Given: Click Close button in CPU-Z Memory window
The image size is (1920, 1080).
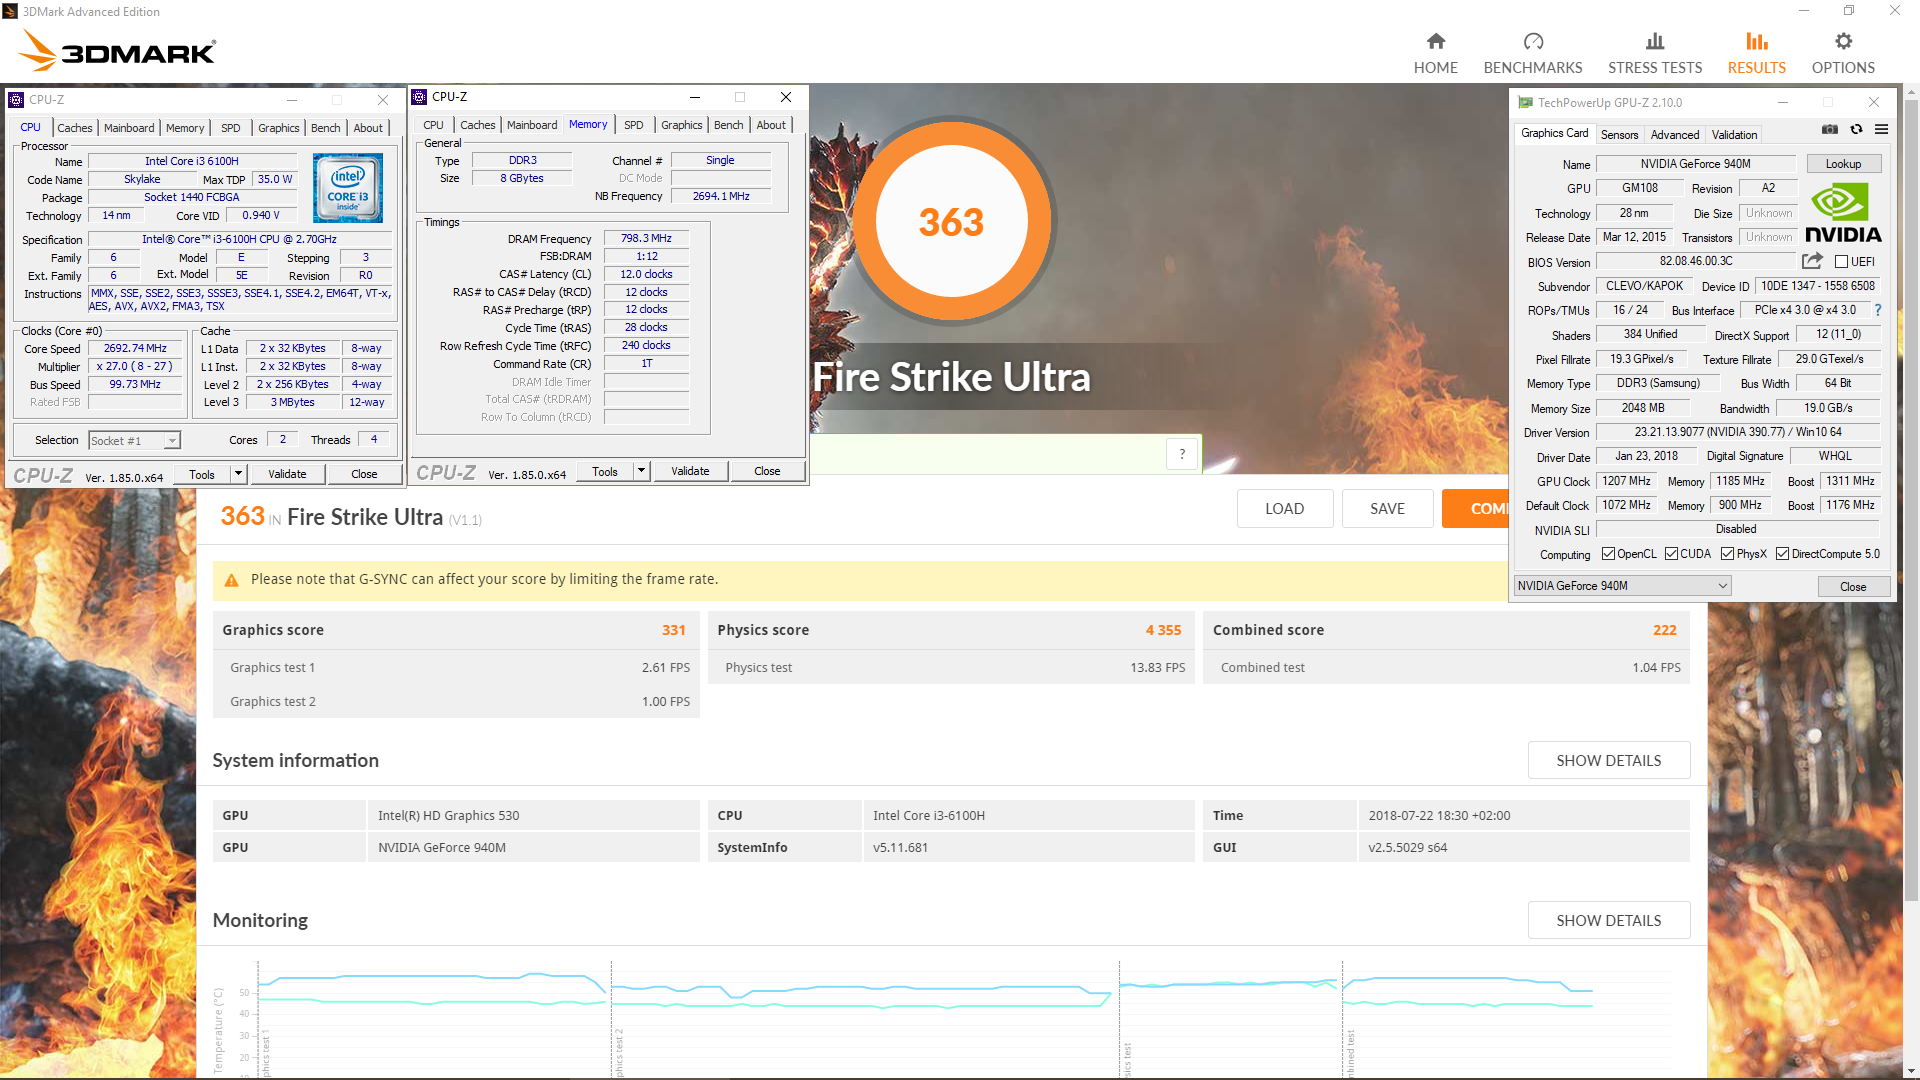Looking at the screenshot, I should (x=767, y=471).
